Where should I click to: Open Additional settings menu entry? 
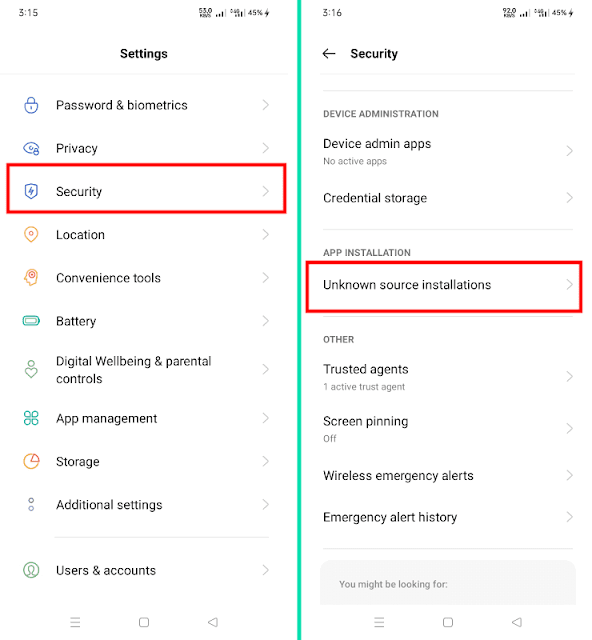[146, 504]
